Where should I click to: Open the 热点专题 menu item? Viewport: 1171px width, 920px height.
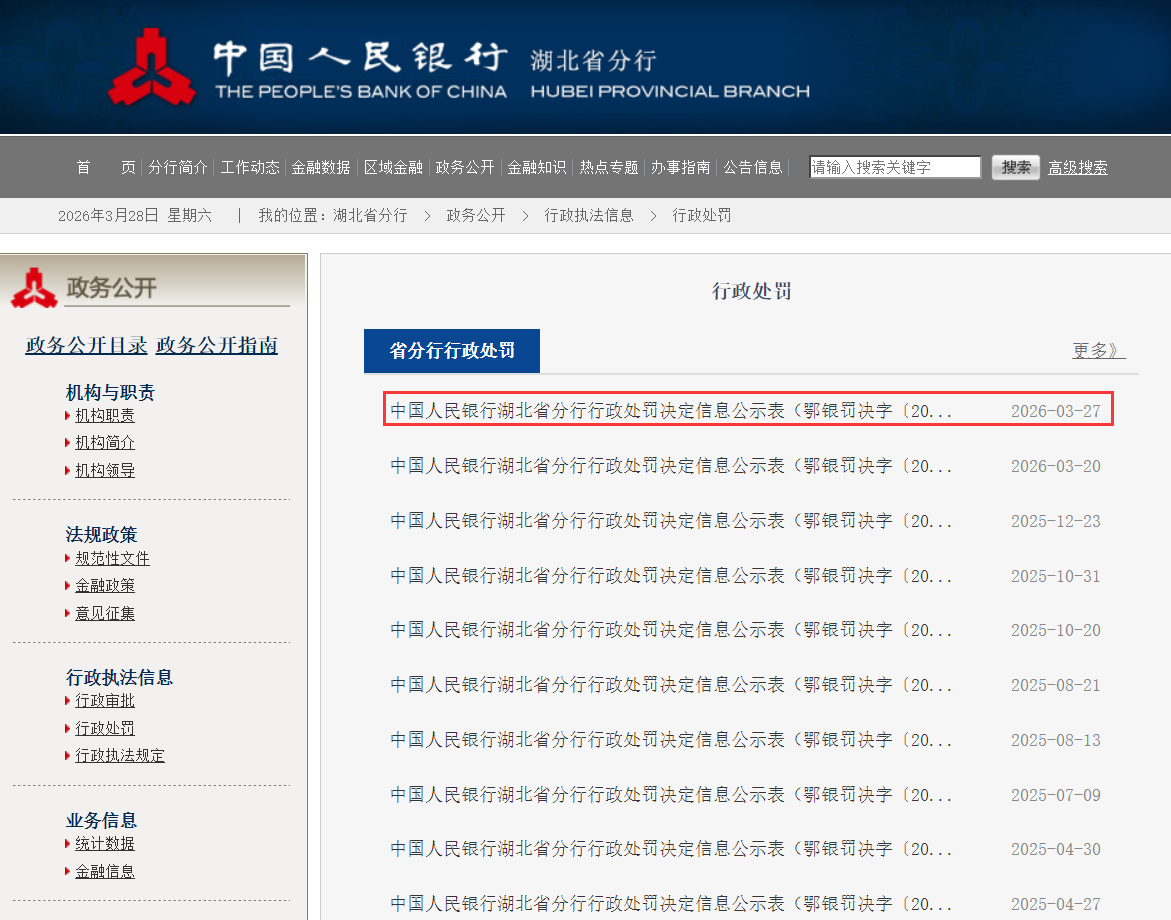tap(609, 167)
